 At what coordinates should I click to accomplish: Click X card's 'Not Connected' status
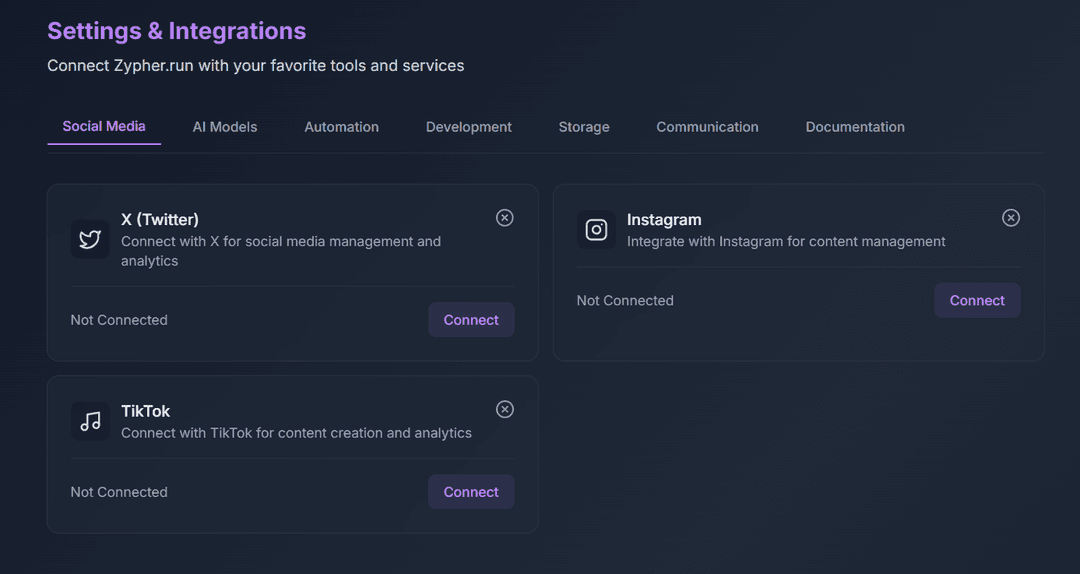tap(119, 320)
